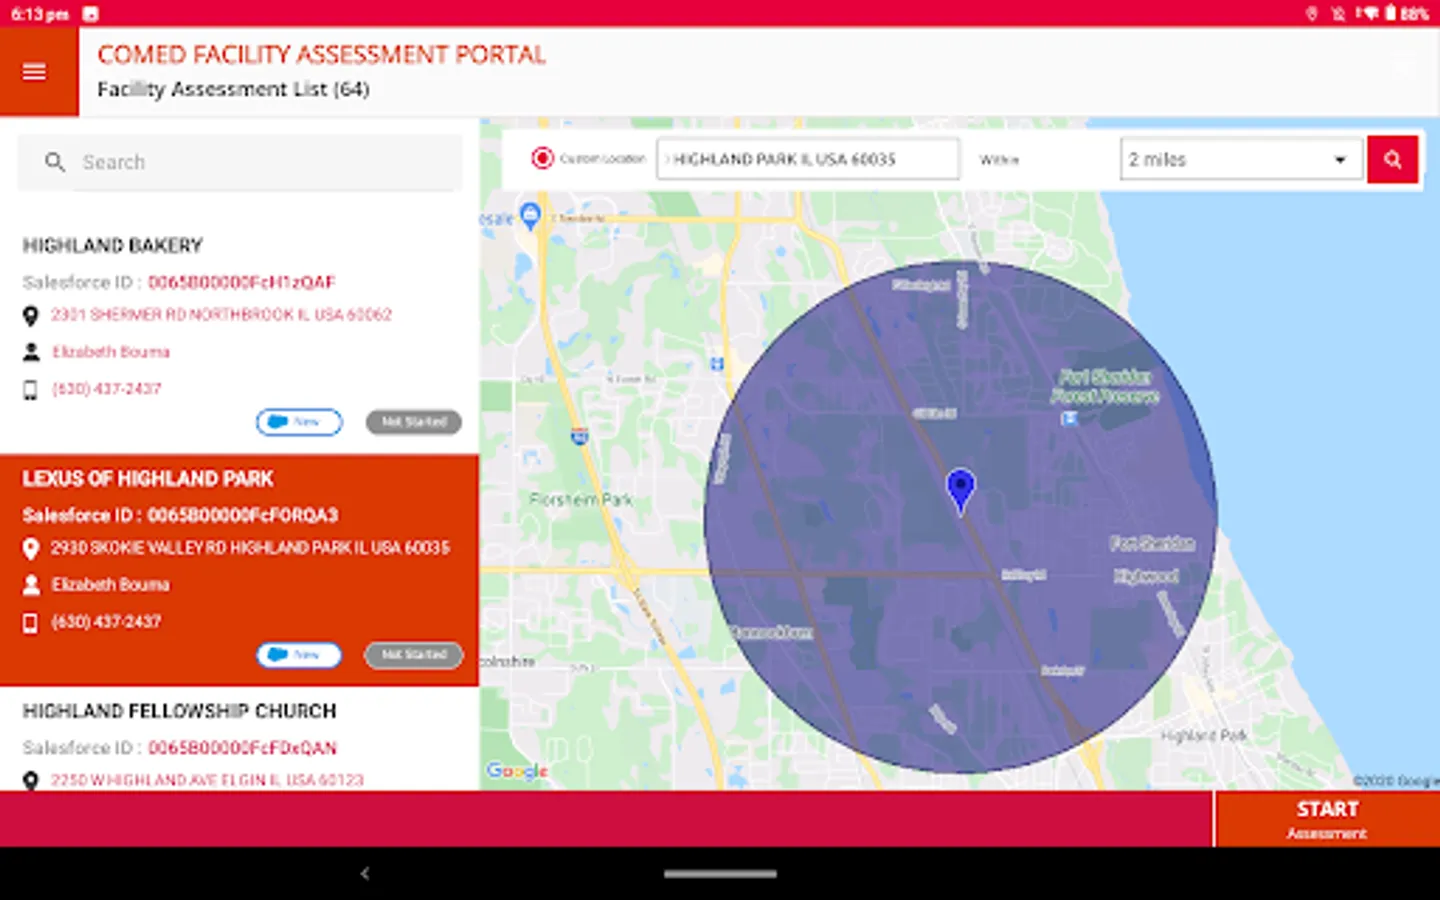Image resolution: width=1440 pixels, height=900 pixels.
Task: Select HIGHLAND FELLOWSHIP CHURCH facility title
Action: click(180, 711)
